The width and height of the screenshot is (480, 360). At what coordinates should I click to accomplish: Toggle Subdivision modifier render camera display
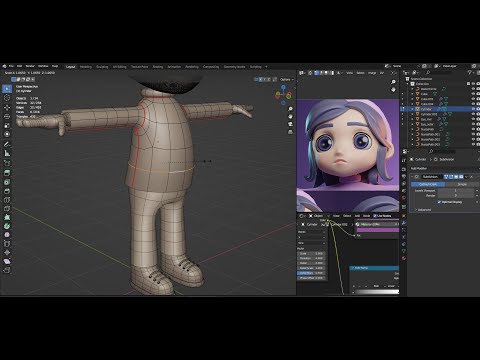tap(461, 177)
